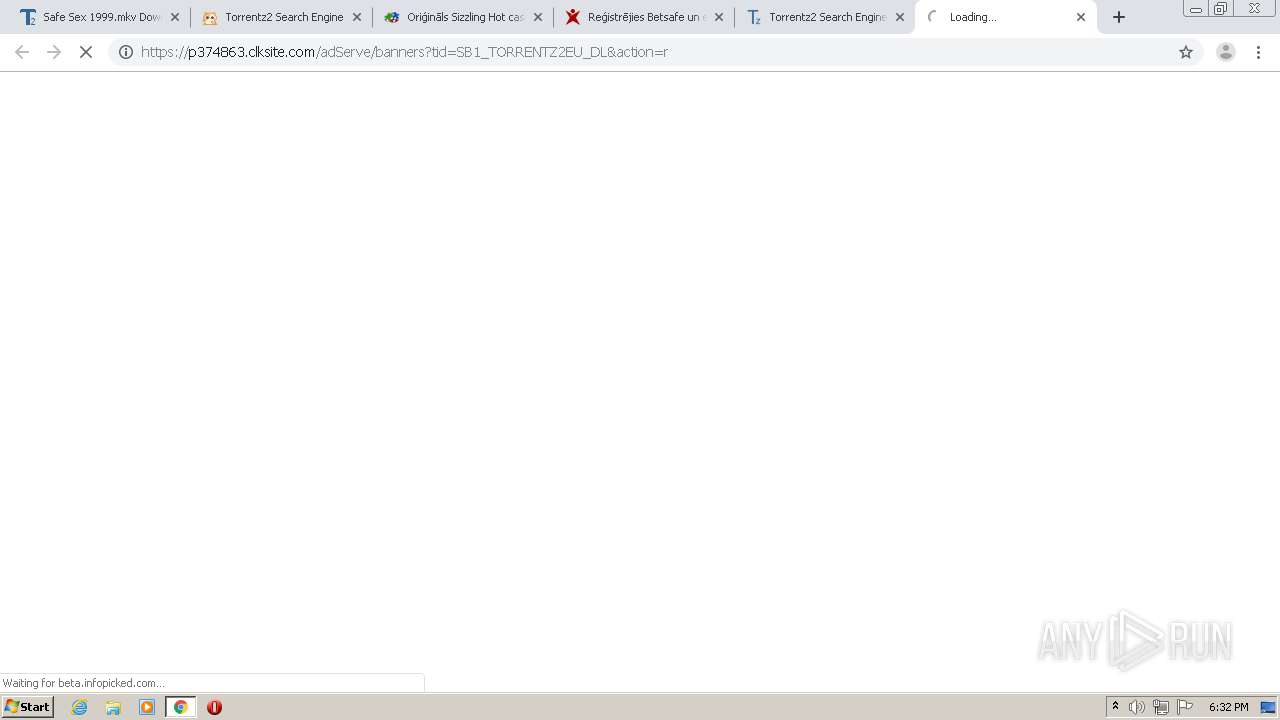Click the address bar URL
Viewport: 1280px width, 720px height.
click(x=404, y=52)
